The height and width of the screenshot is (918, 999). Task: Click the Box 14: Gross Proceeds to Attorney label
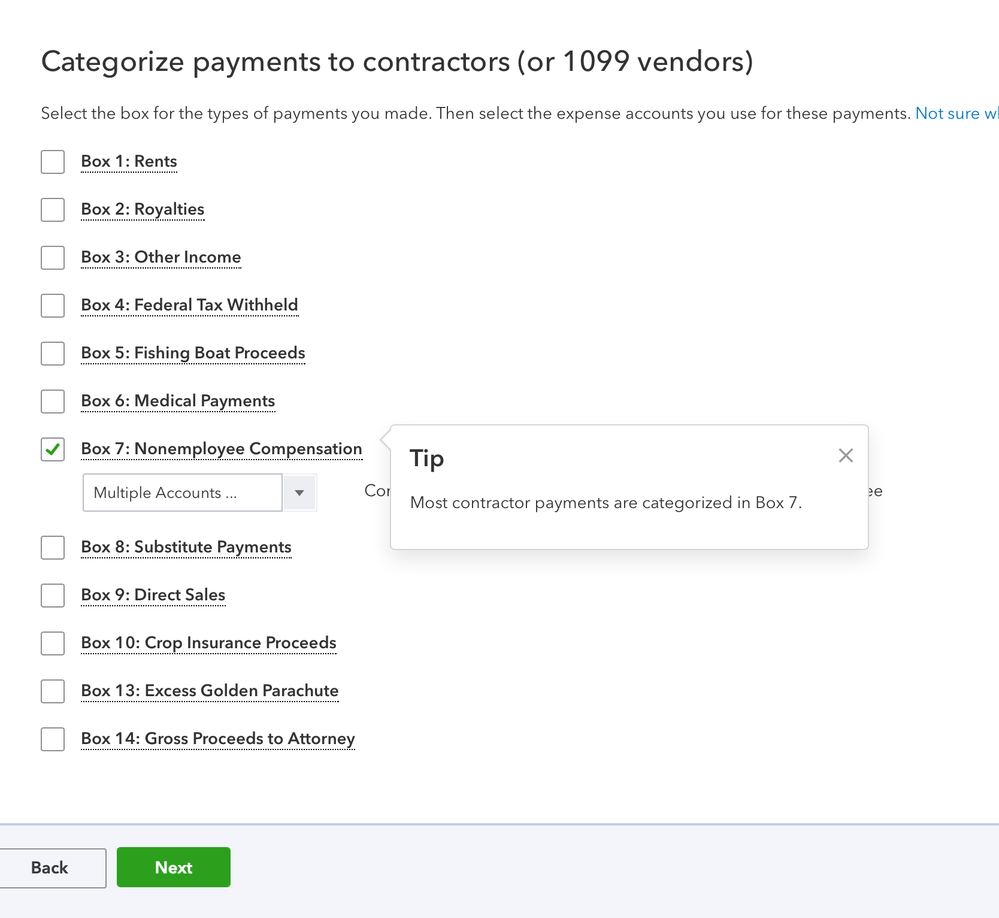(218, 739)
